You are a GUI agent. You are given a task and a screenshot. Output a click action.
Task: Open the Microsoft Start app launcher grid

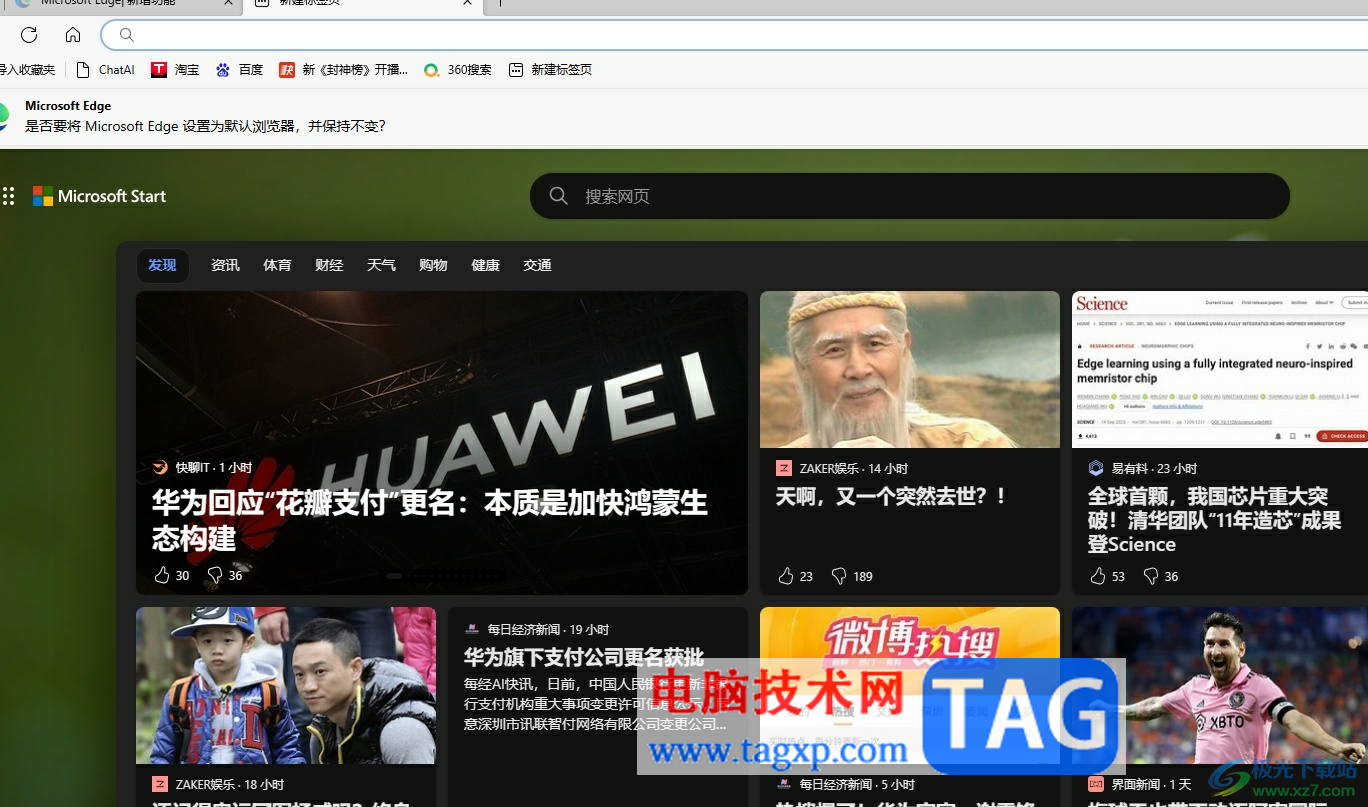pos(9,196)
